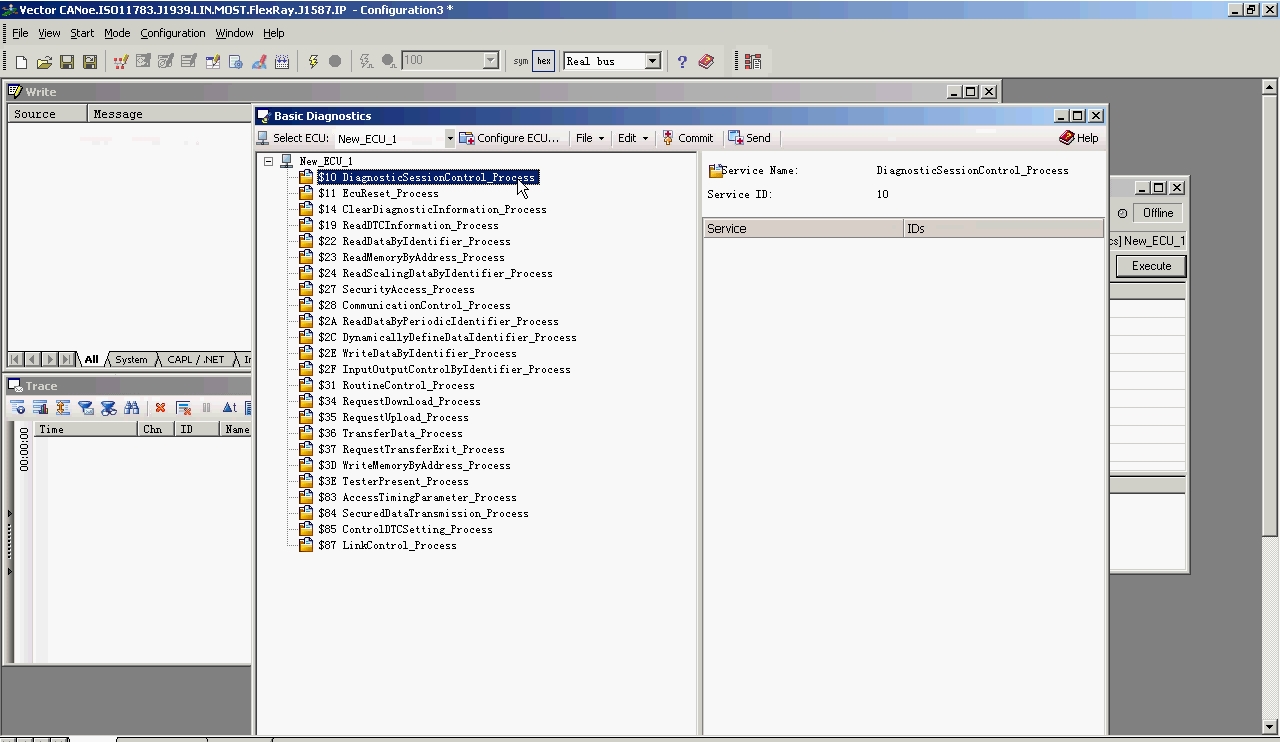
Task: Click the funnel filter icon in Trace toolbar
Action: [x=86, y=408]
